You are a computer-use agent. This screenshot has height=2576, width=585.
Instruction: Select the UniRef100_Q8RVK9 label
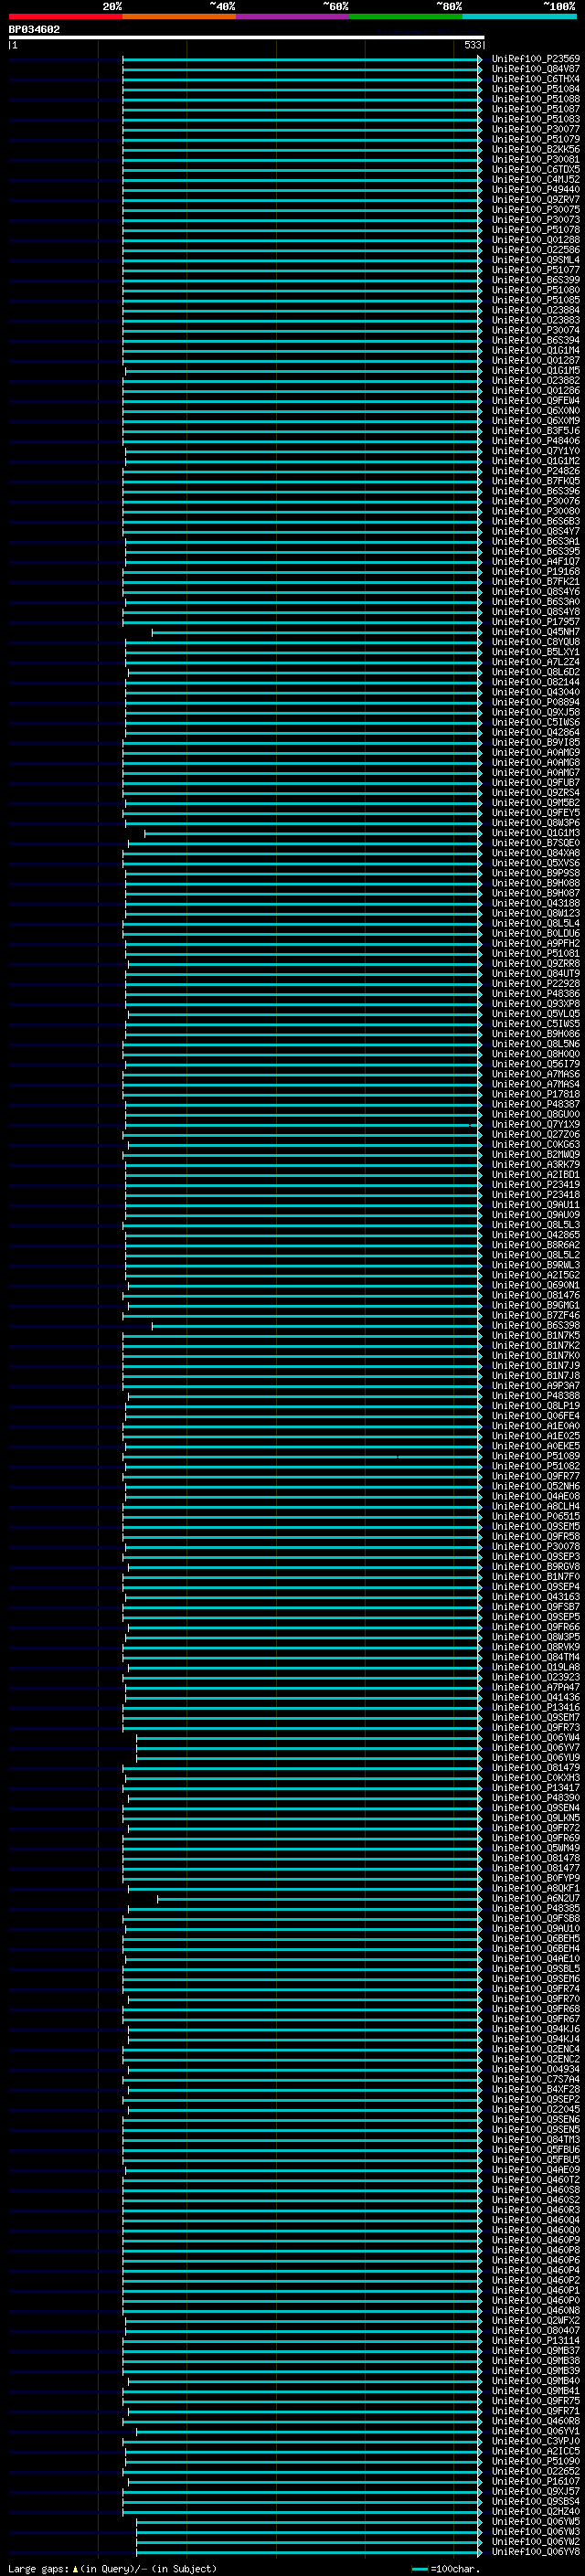[x=536, y=1648]
